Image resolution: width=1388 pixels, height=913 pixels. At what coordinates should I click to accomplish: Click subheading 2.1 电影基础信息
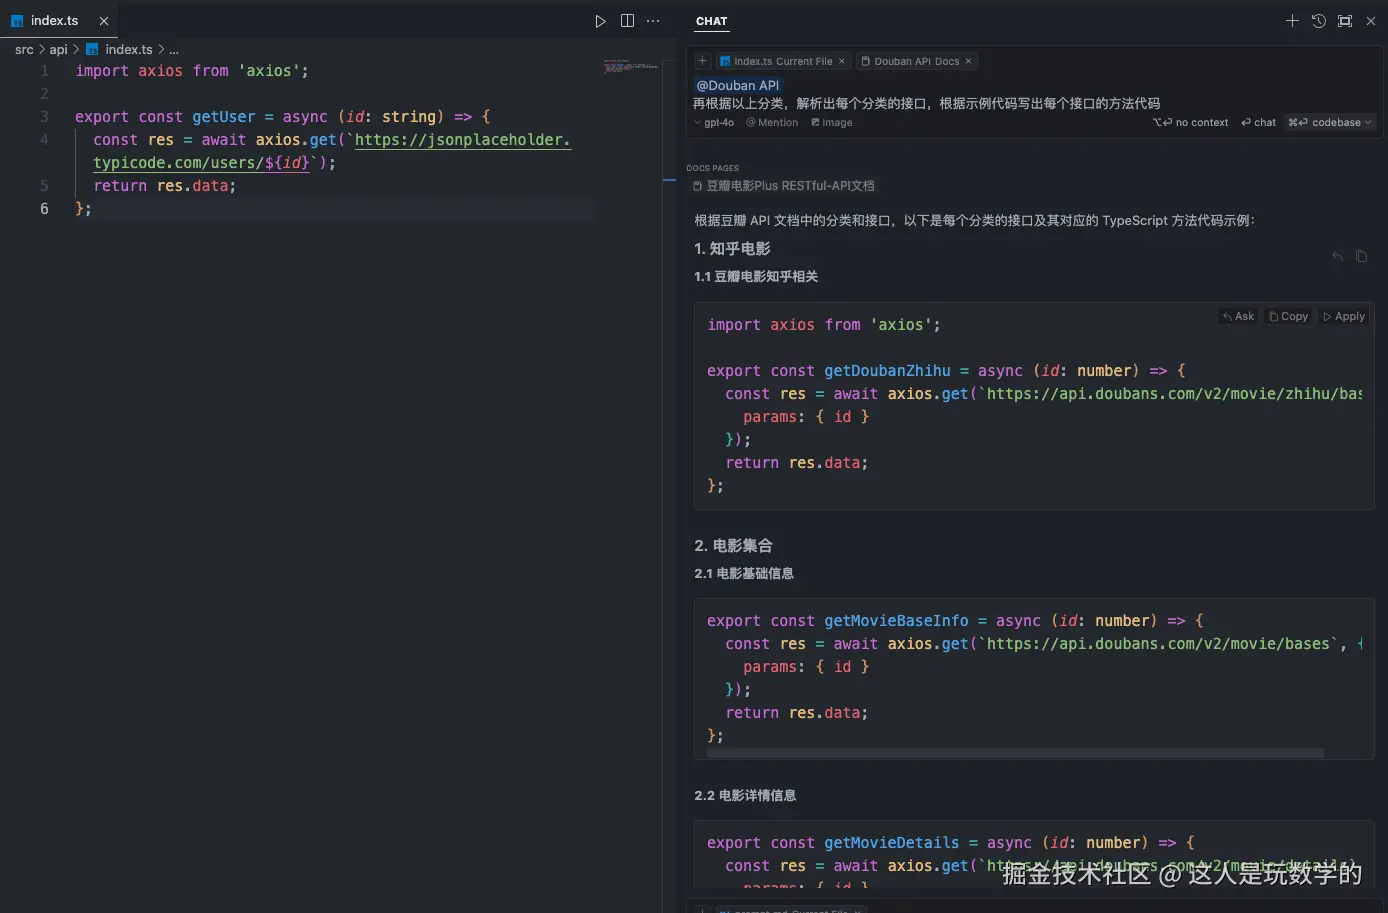[x=744, y=574]
